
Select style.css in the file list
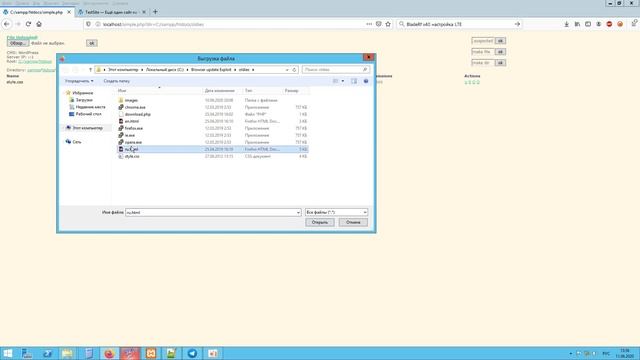[x=132, y=156]
